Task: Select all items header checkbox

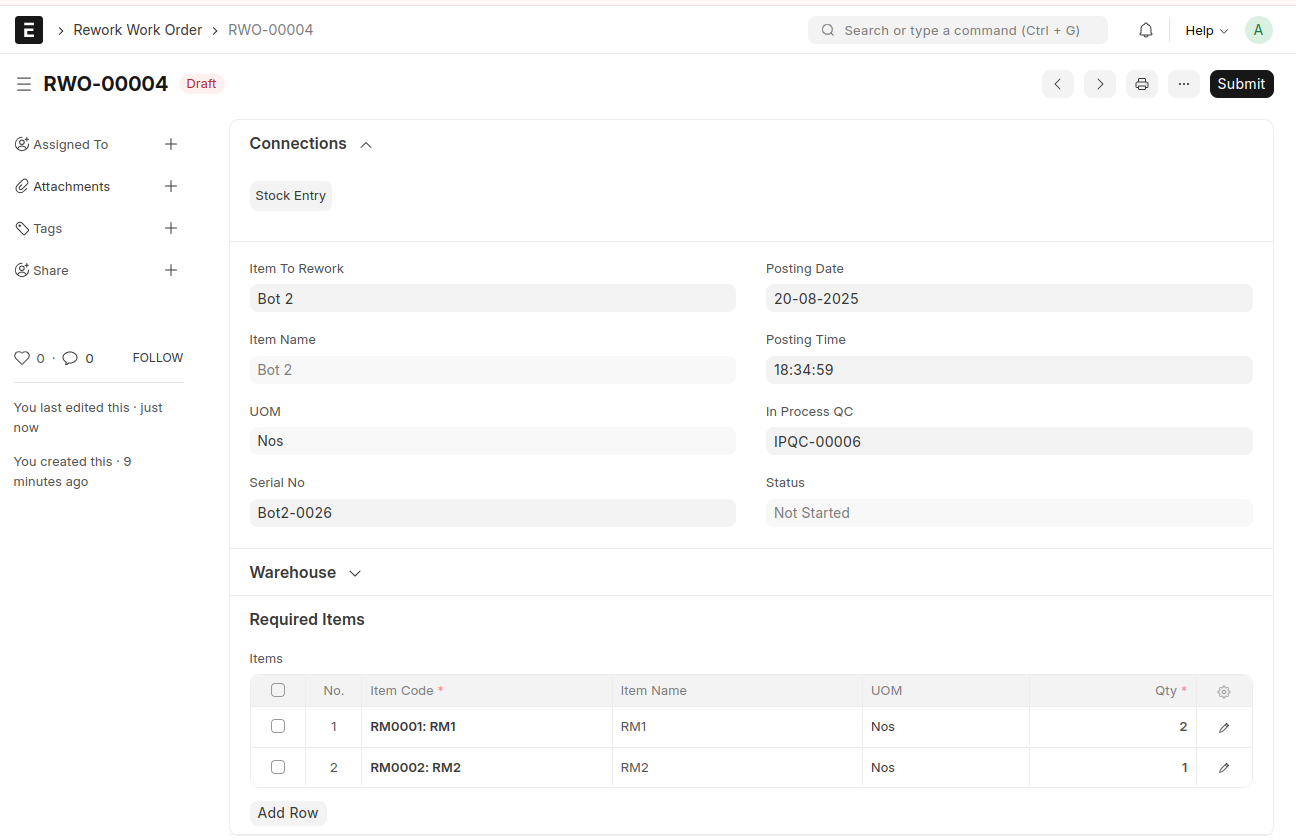Action: [x=278, y=690]
